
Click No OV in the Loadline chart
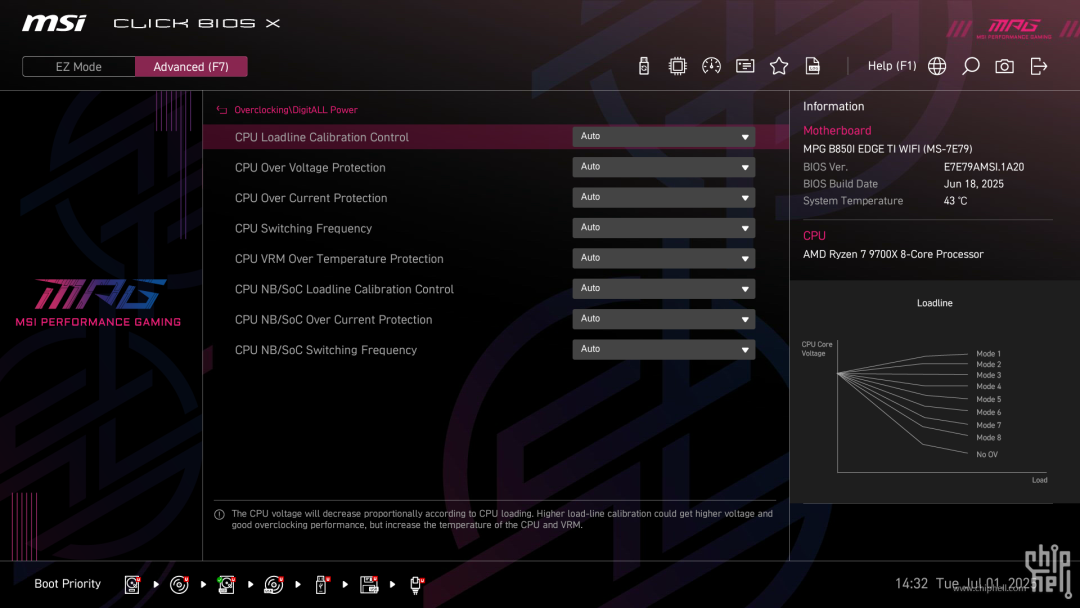click(x=987, y=454)
